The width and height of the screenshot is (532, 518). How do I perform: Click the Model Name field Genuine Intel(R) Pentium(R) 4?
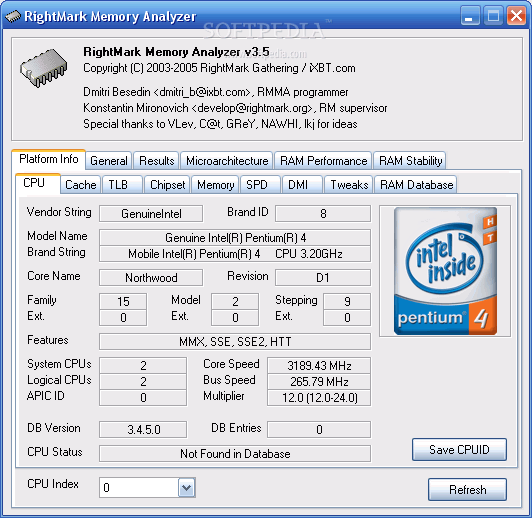coord(235,237)
